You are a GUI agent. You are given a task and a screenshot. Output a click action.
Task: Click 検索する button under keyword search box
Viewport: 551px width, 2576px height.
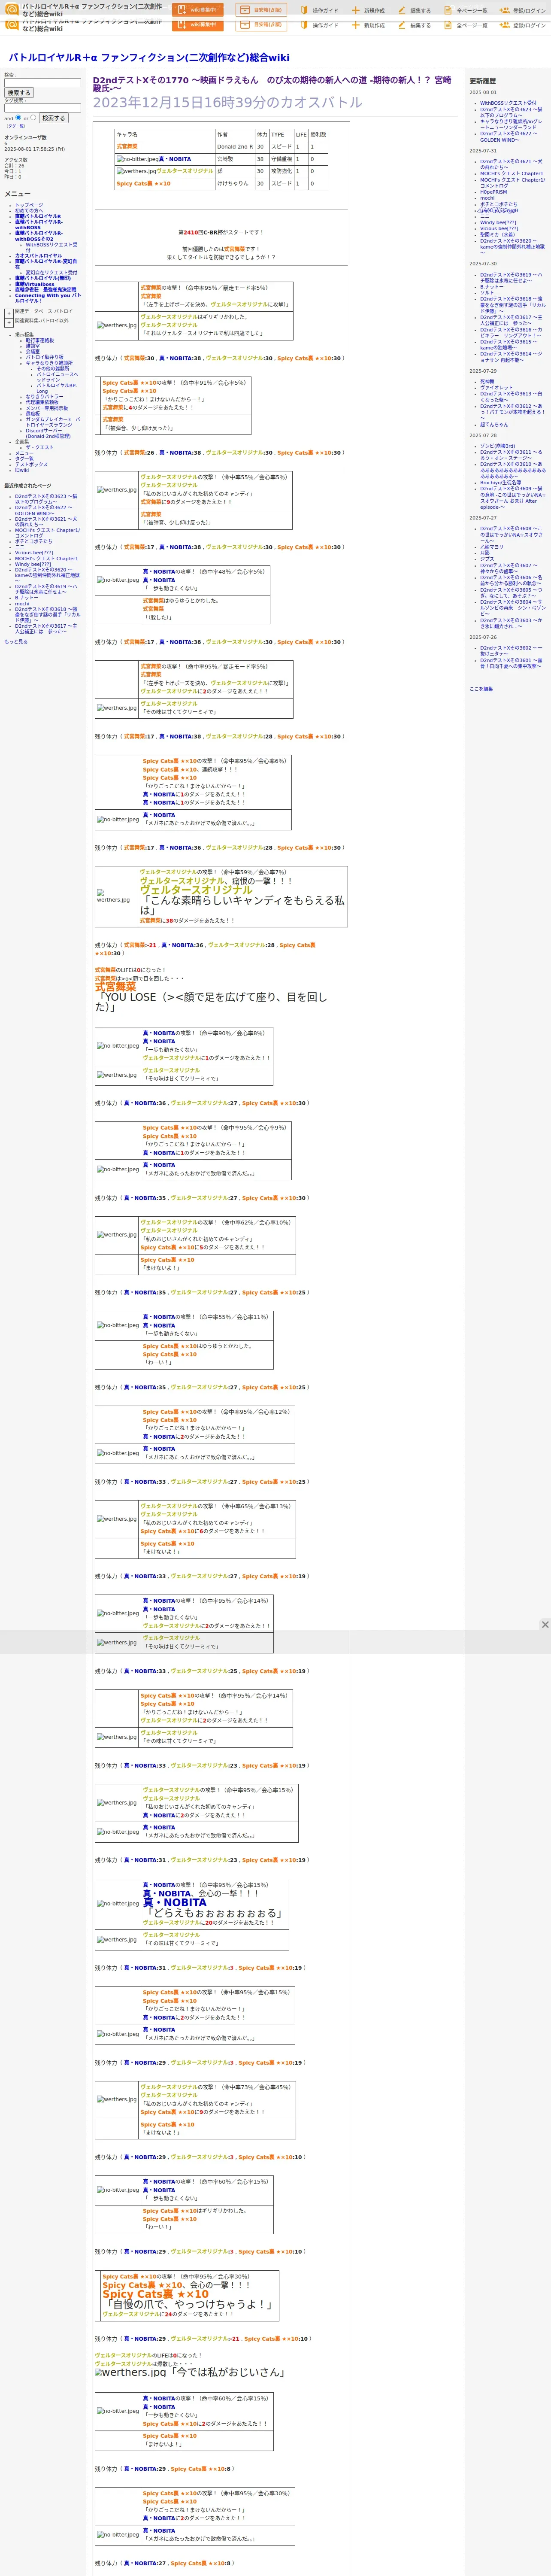tap(19, 93)
